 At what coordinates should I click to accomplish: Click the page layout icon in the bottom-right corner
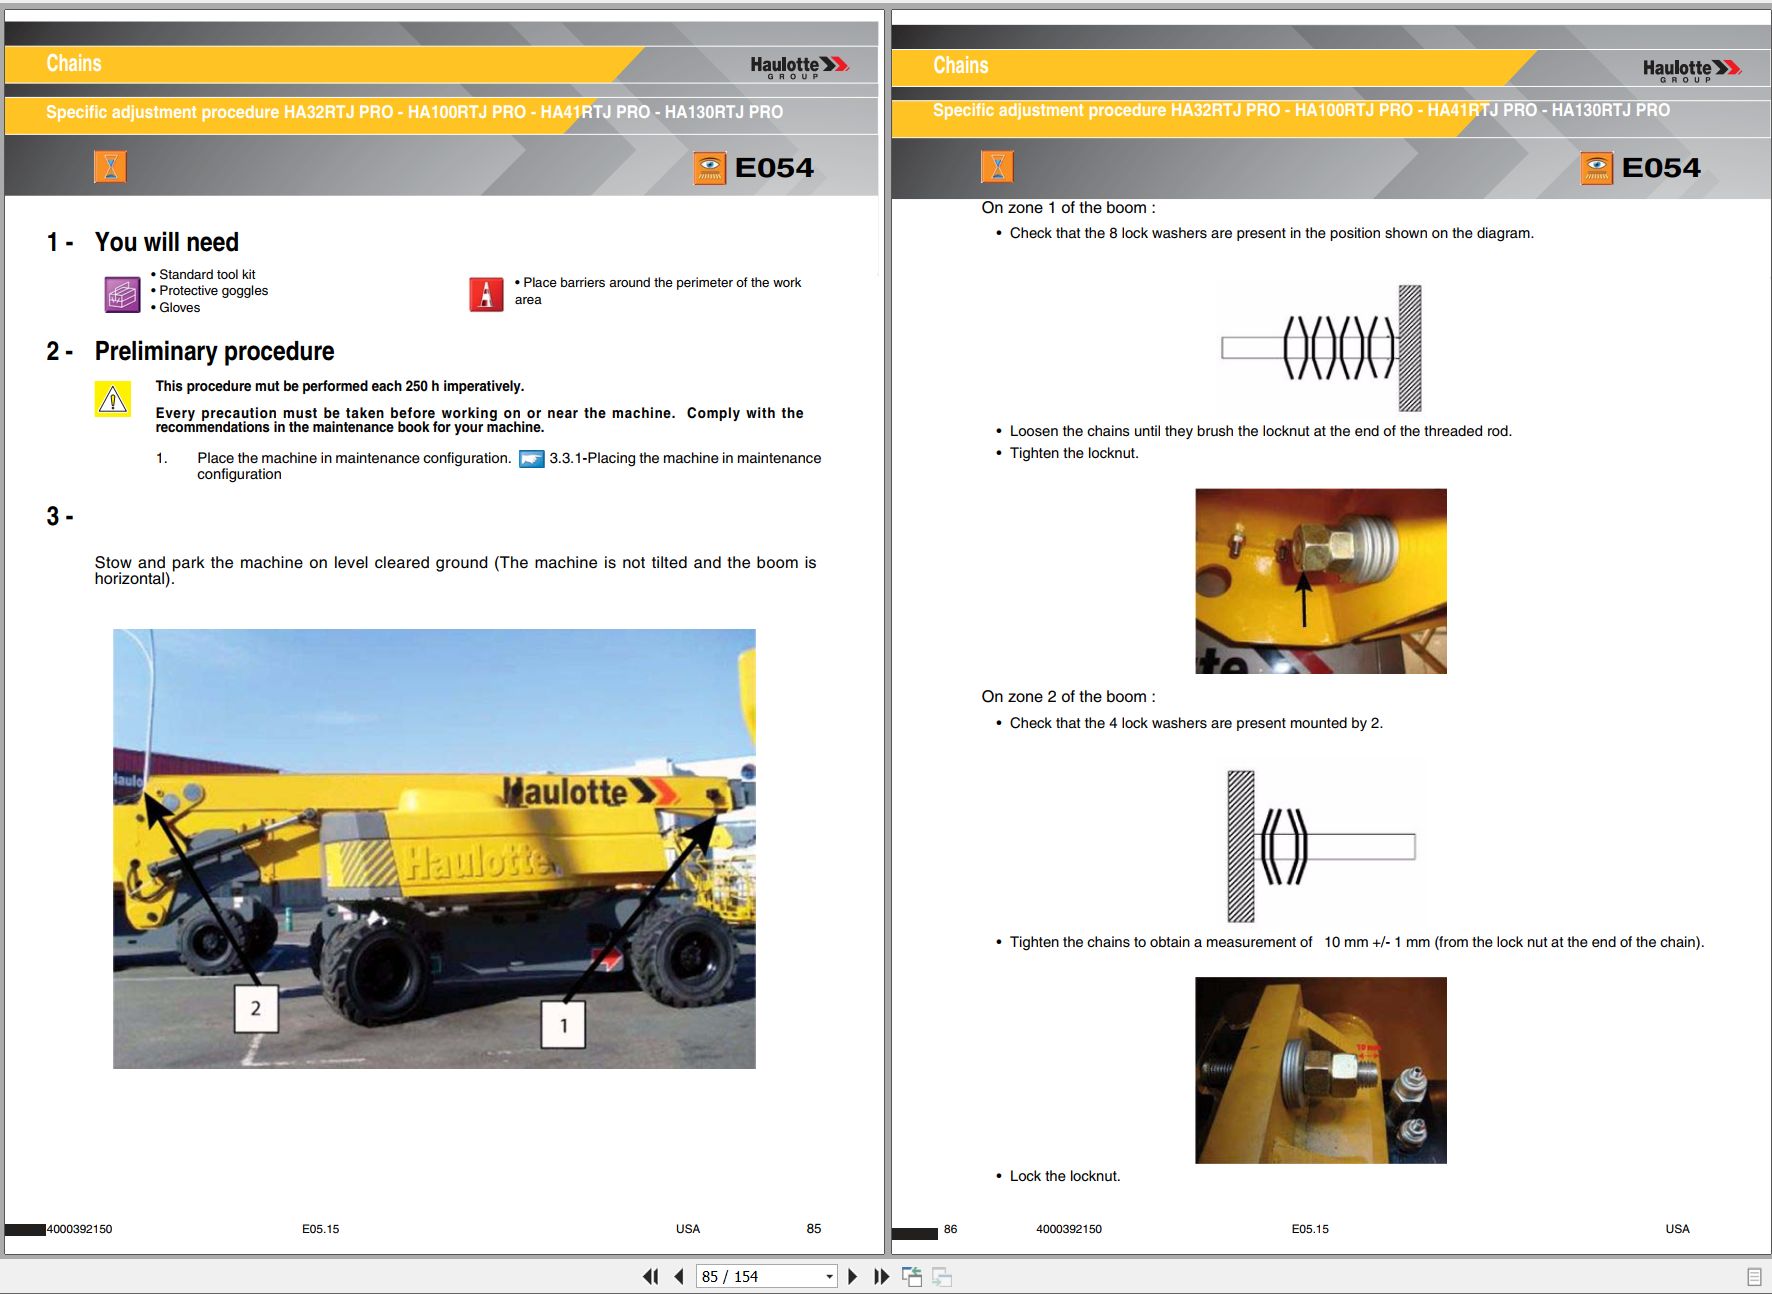1754,1277
